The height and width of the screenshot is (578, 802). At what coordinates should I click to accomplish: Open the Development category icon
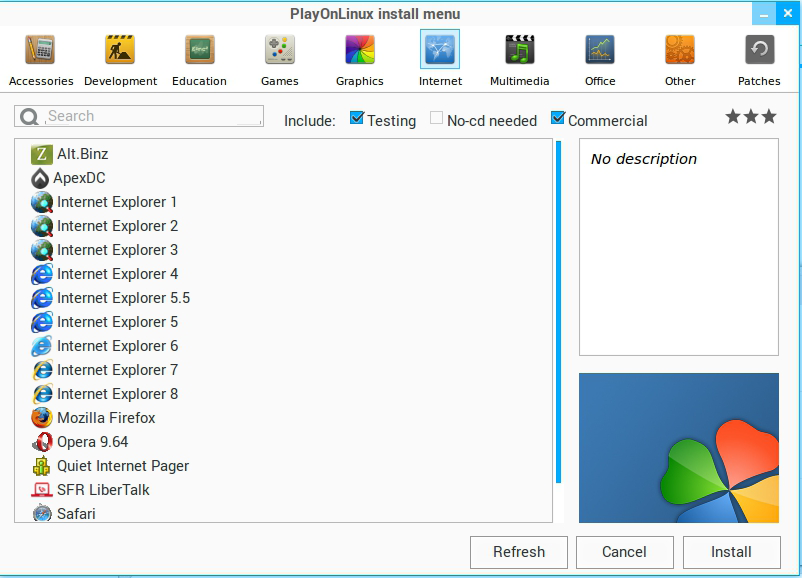click(120, 50)
